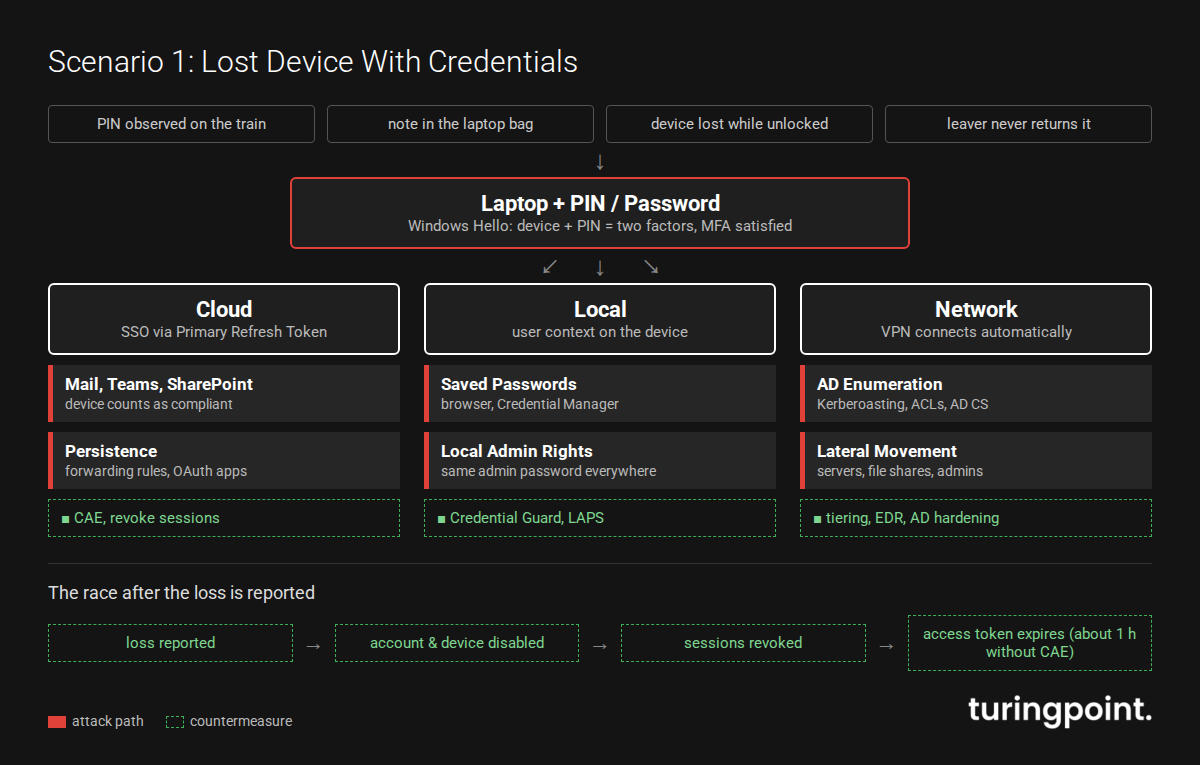Click the 'attack path' legend label

[108, 722]
